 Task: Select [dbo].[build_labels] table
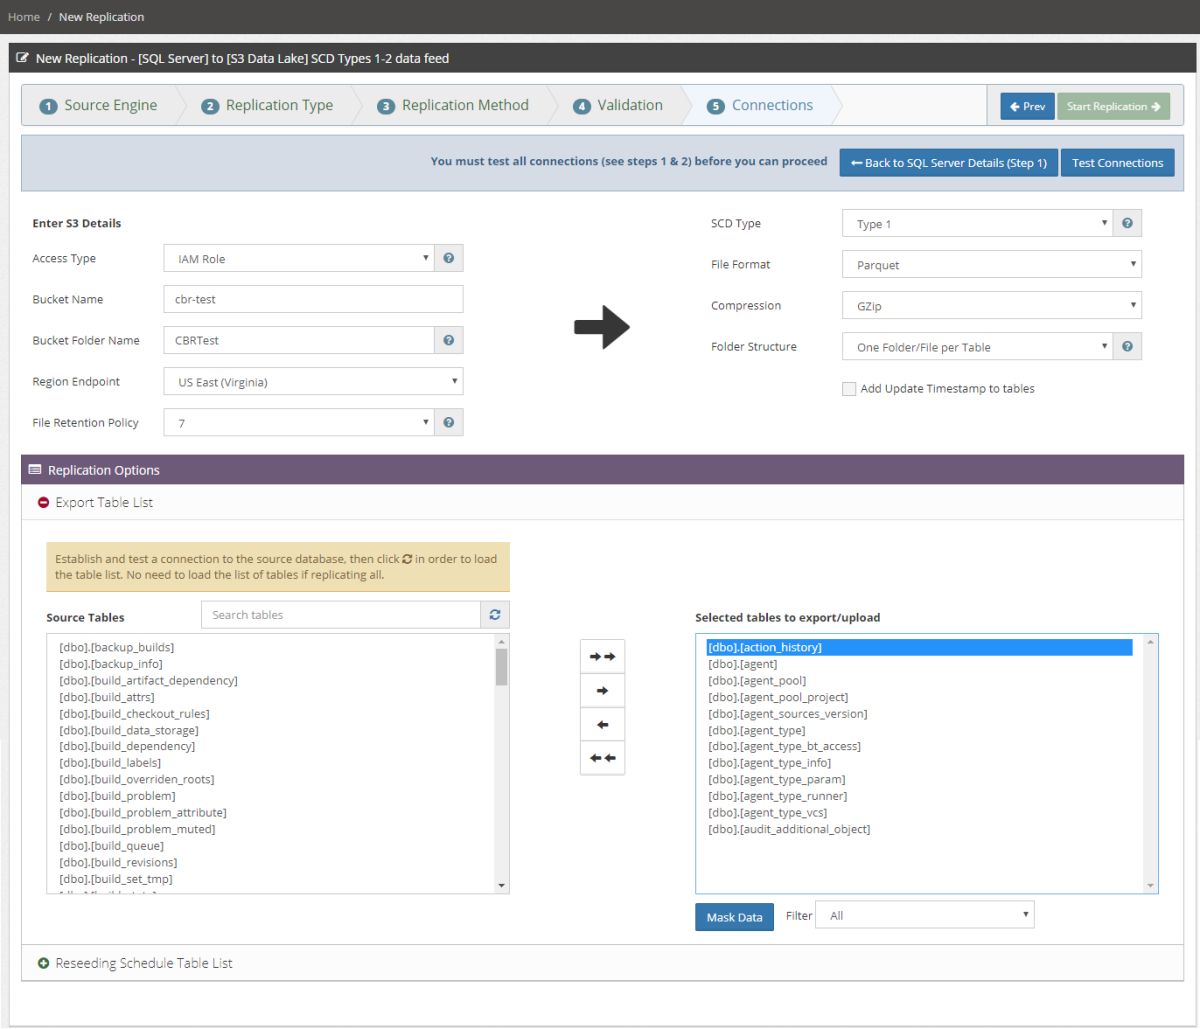coord(109,763)
